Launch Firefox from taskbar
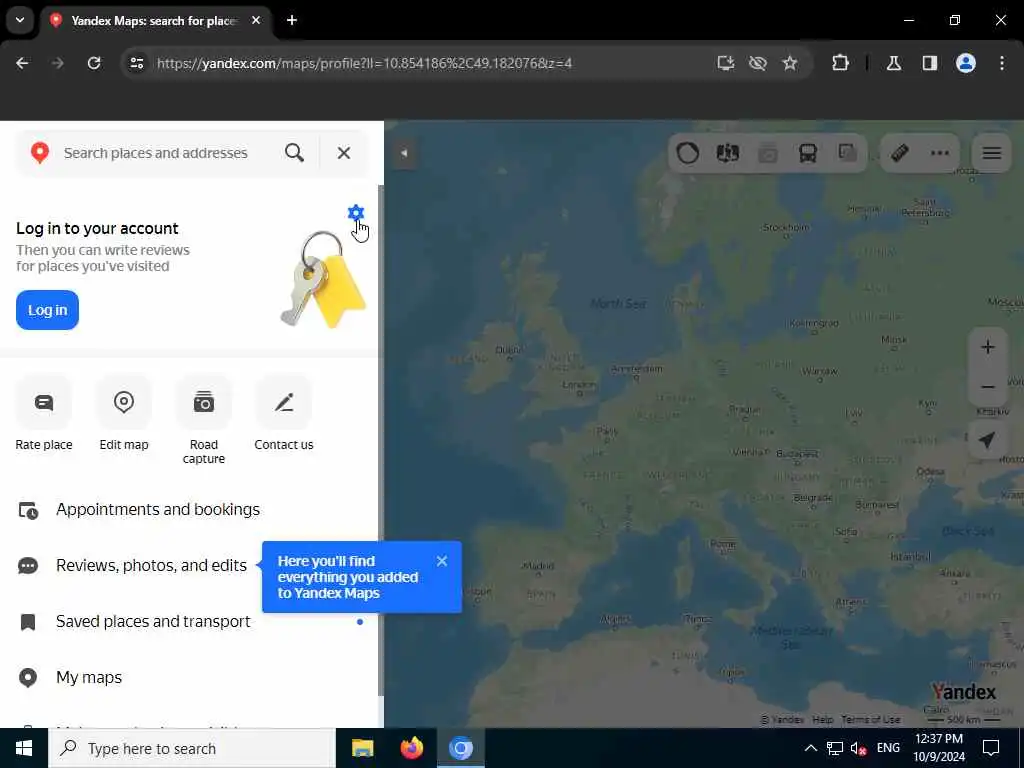The image size is (1024, 768). click(411, 748)
